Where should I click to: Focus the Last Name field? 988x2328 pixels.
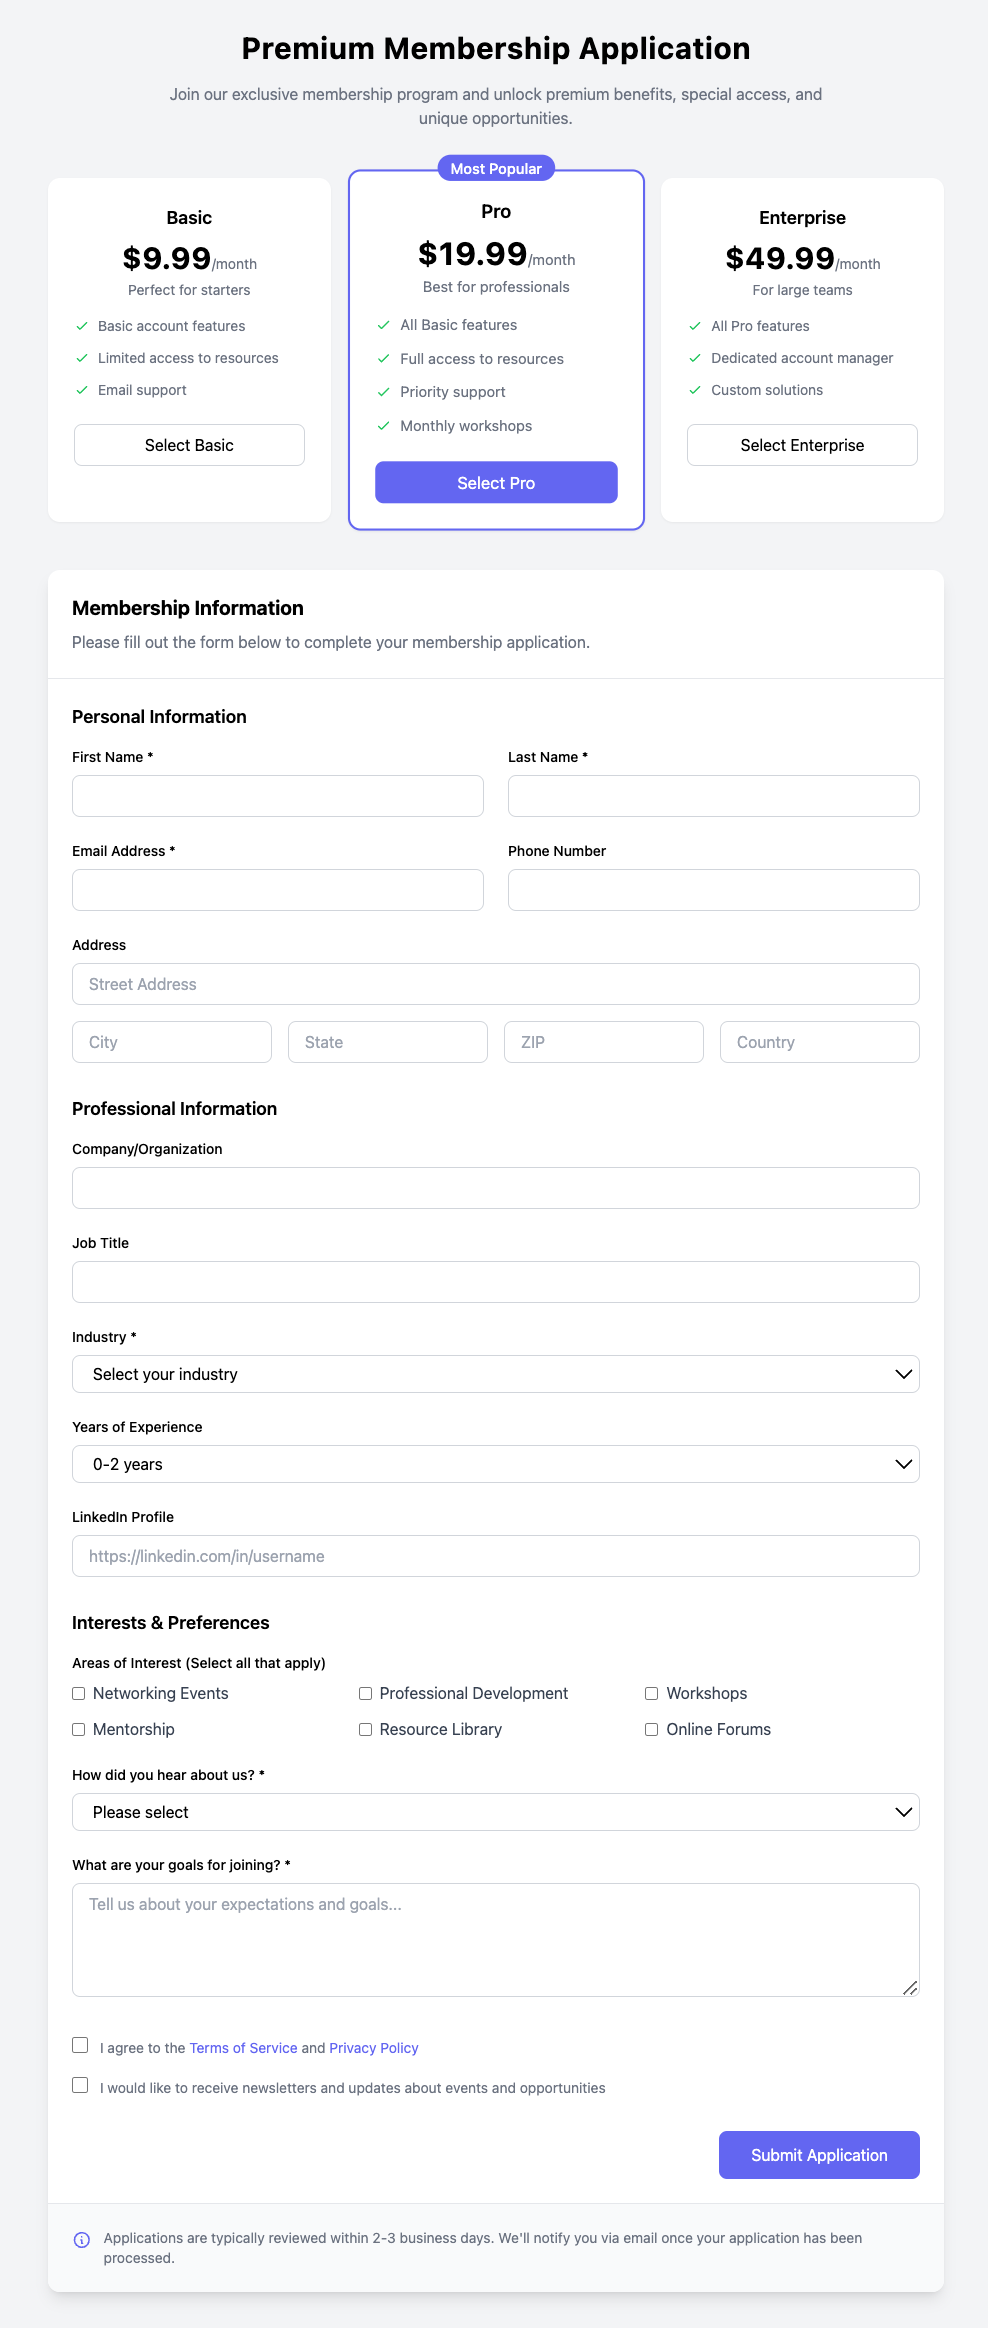coord(714,796)
